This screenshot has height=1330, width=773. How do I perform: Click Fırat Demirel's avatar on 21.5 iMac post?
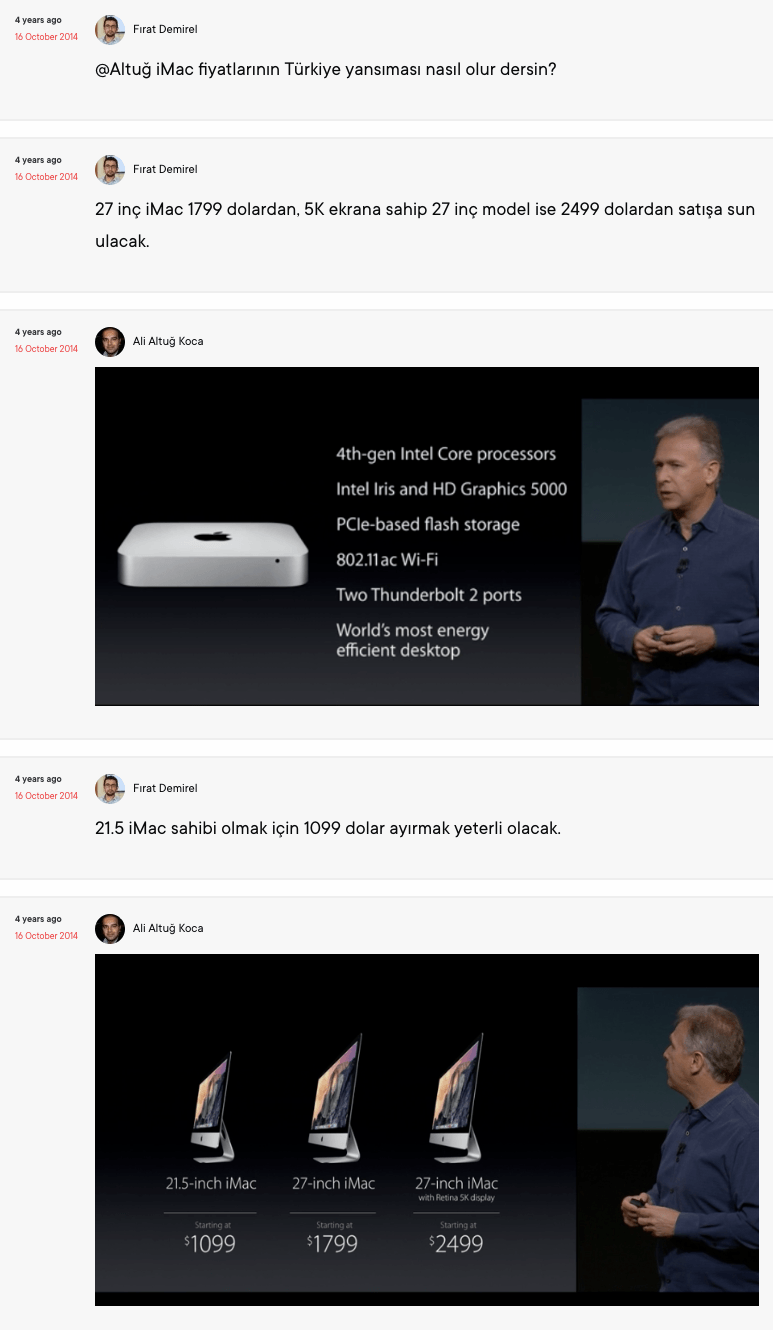(110, 789)
